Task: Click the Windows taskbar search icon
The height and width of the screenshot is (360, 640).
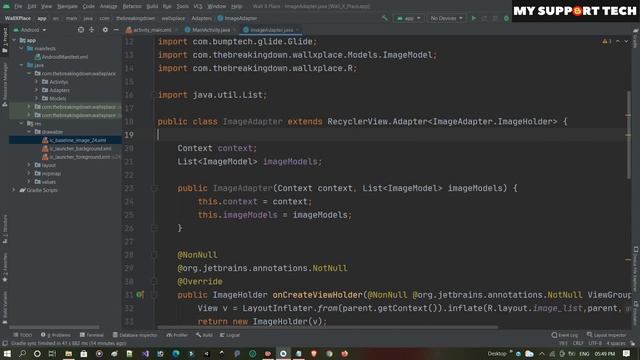Action: coord(22,353)
